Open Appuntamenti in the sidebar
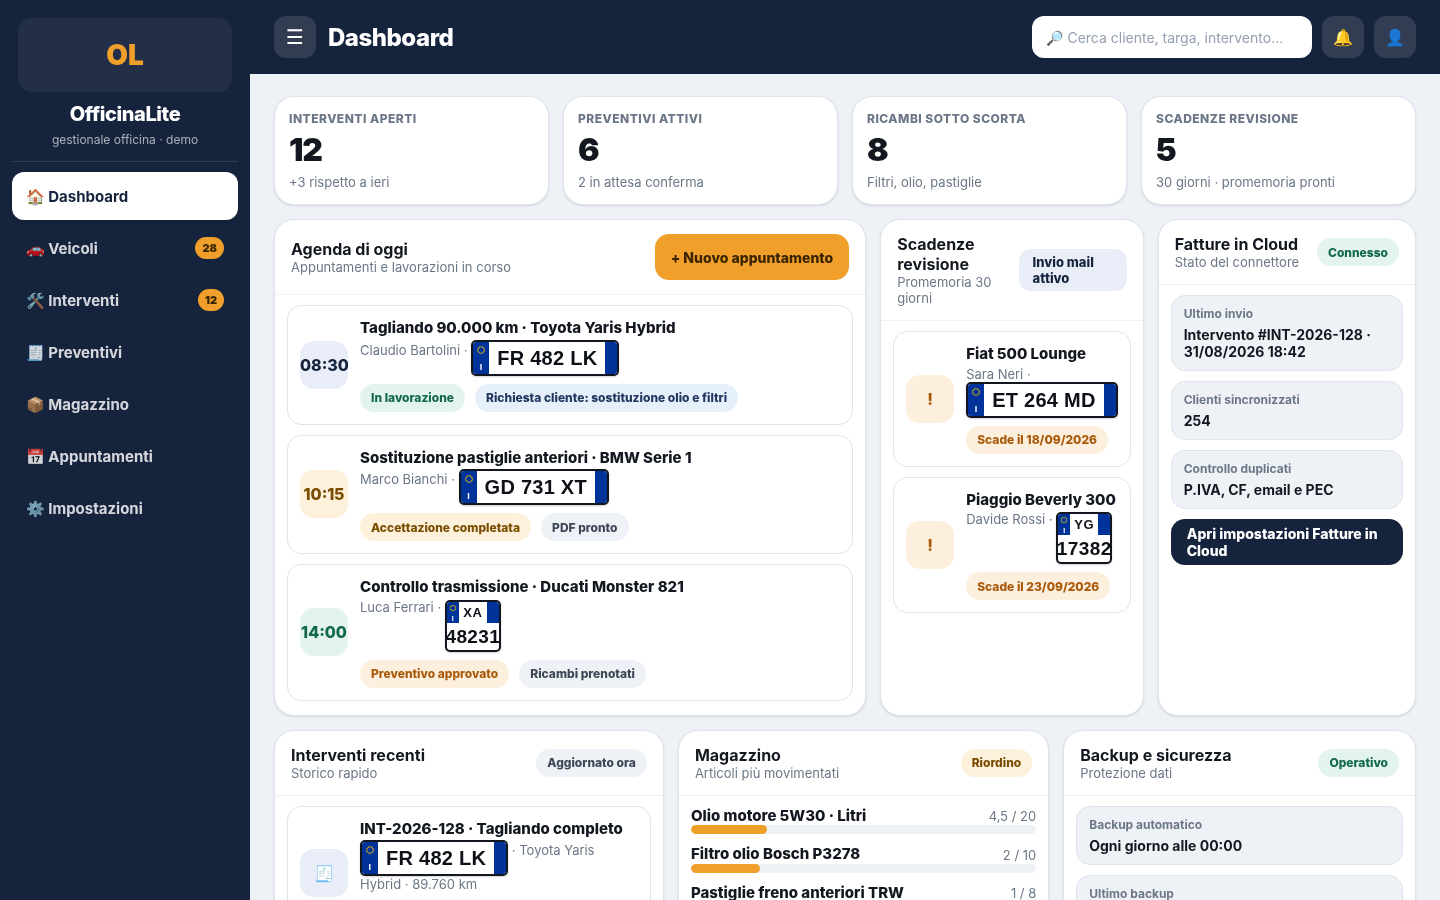The width and height of the screenshot is (1440, 900). (x=125, y=456)
